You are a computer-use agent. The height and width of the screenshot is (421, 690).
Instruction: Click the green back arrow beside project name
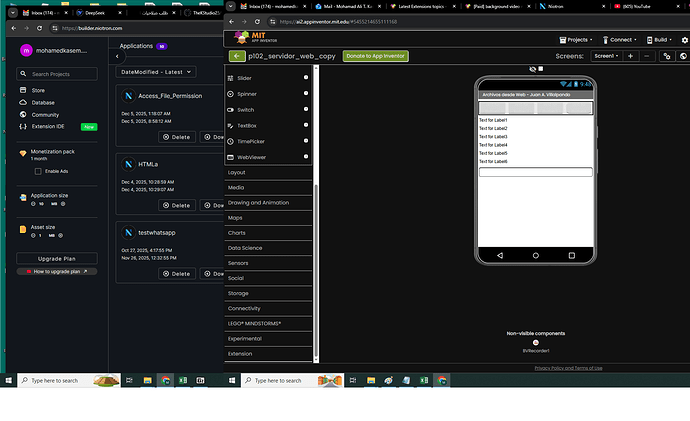[236, 56]
